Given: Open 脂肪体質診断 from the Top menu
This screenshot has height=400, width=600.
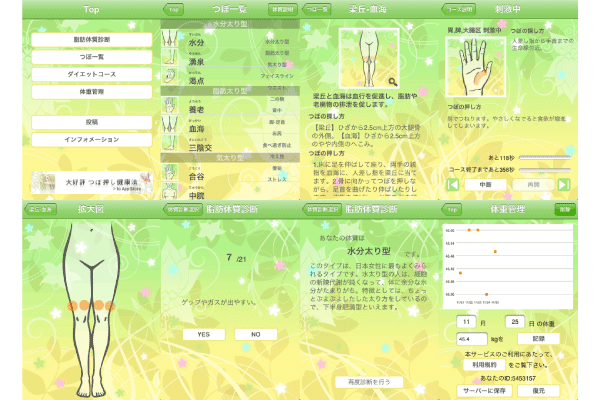Looking at the screenshot, I should (78, 41).
